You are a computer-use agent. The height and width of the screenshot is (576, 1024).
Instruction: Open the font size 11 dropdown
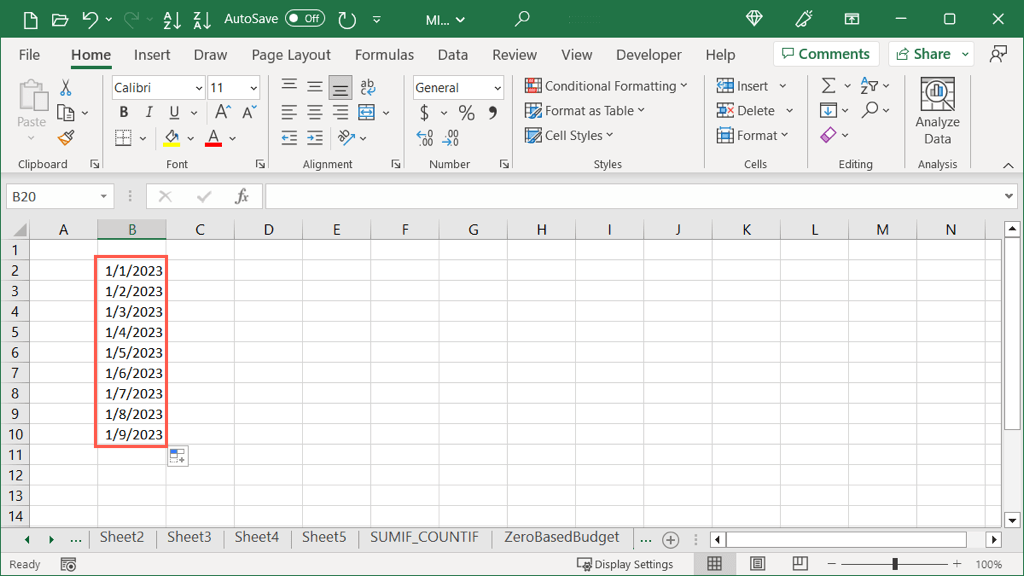[x=253, y=88]
